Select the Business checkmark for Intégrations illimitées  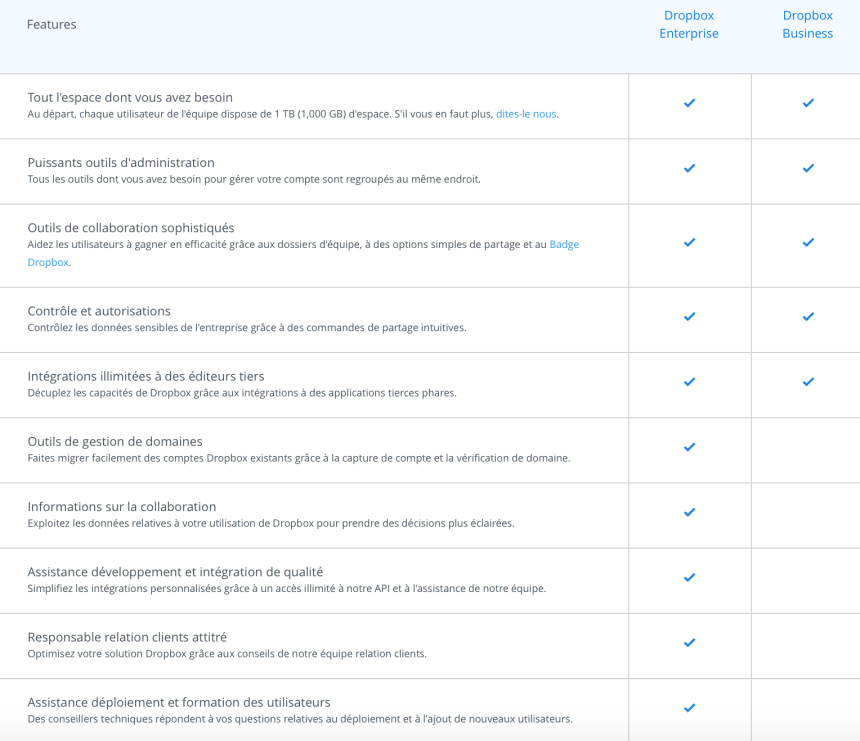[x=807, y=382]
